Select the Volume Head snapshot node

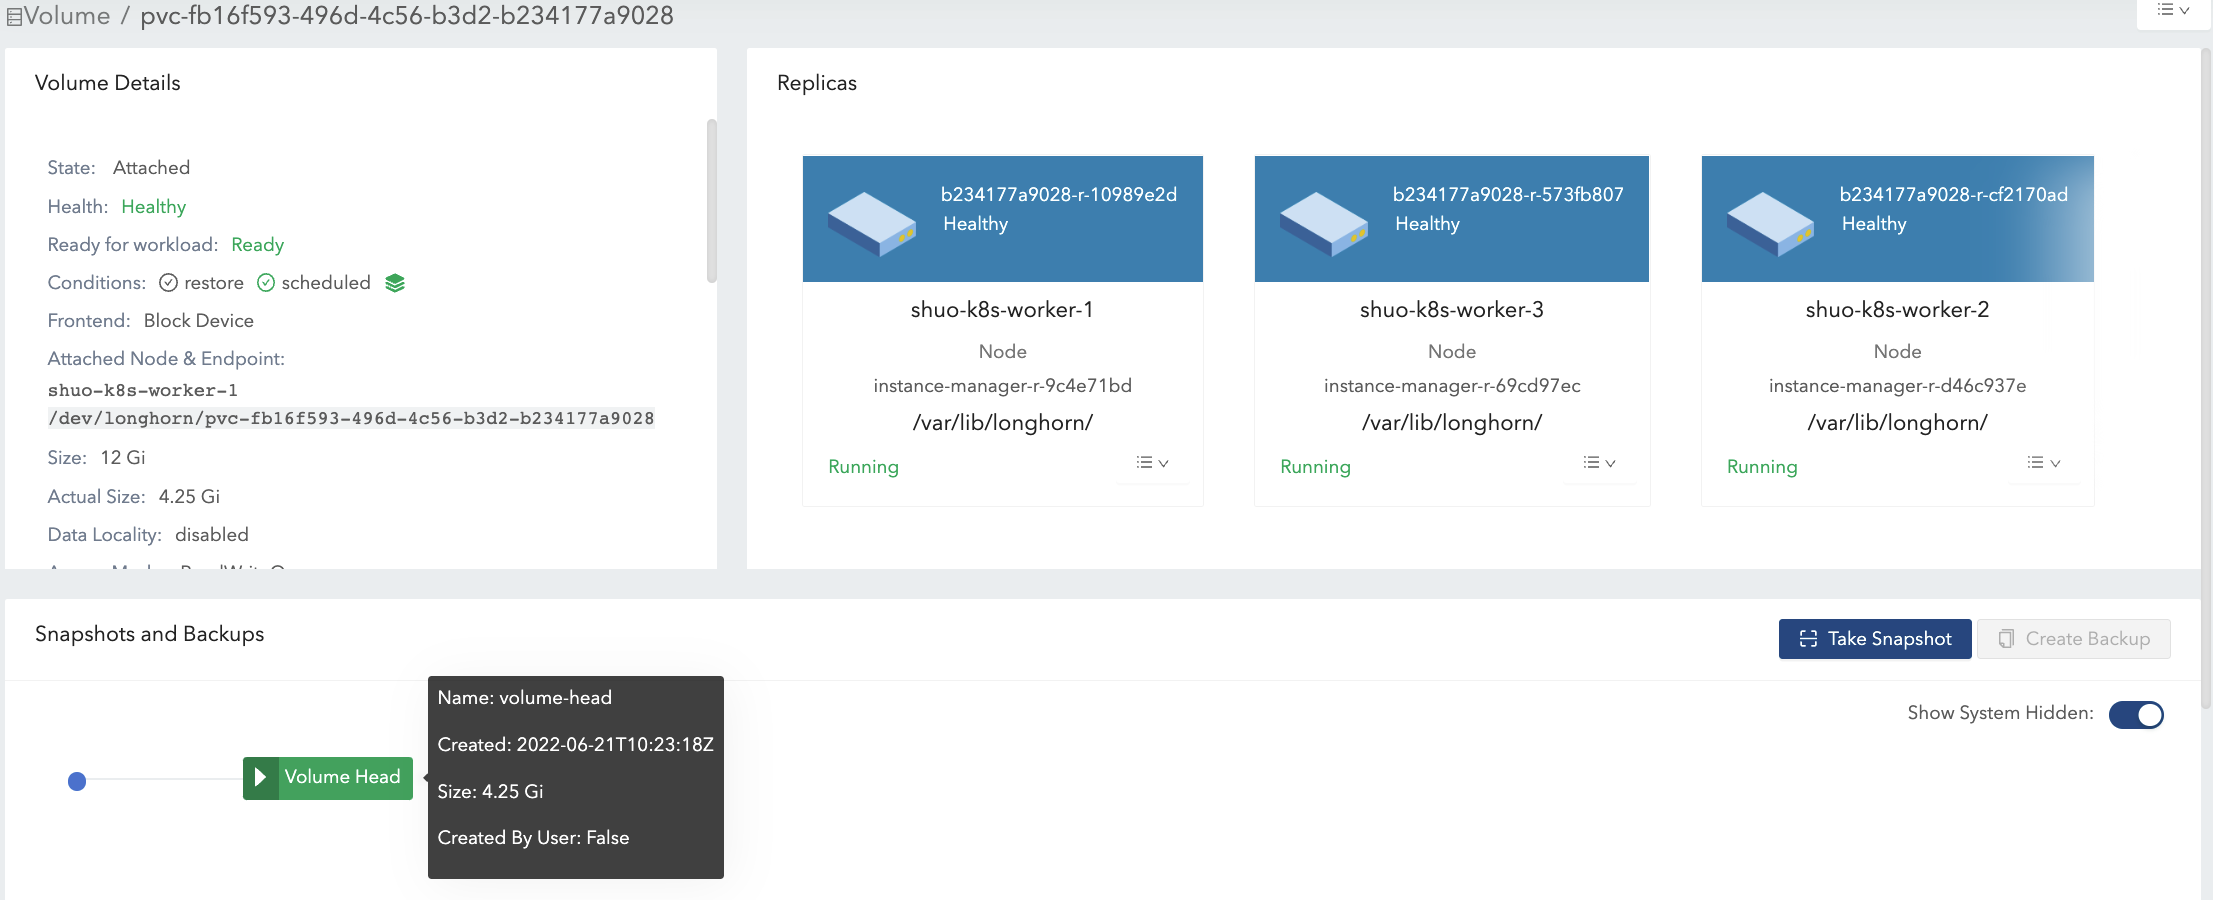point(342,777)
